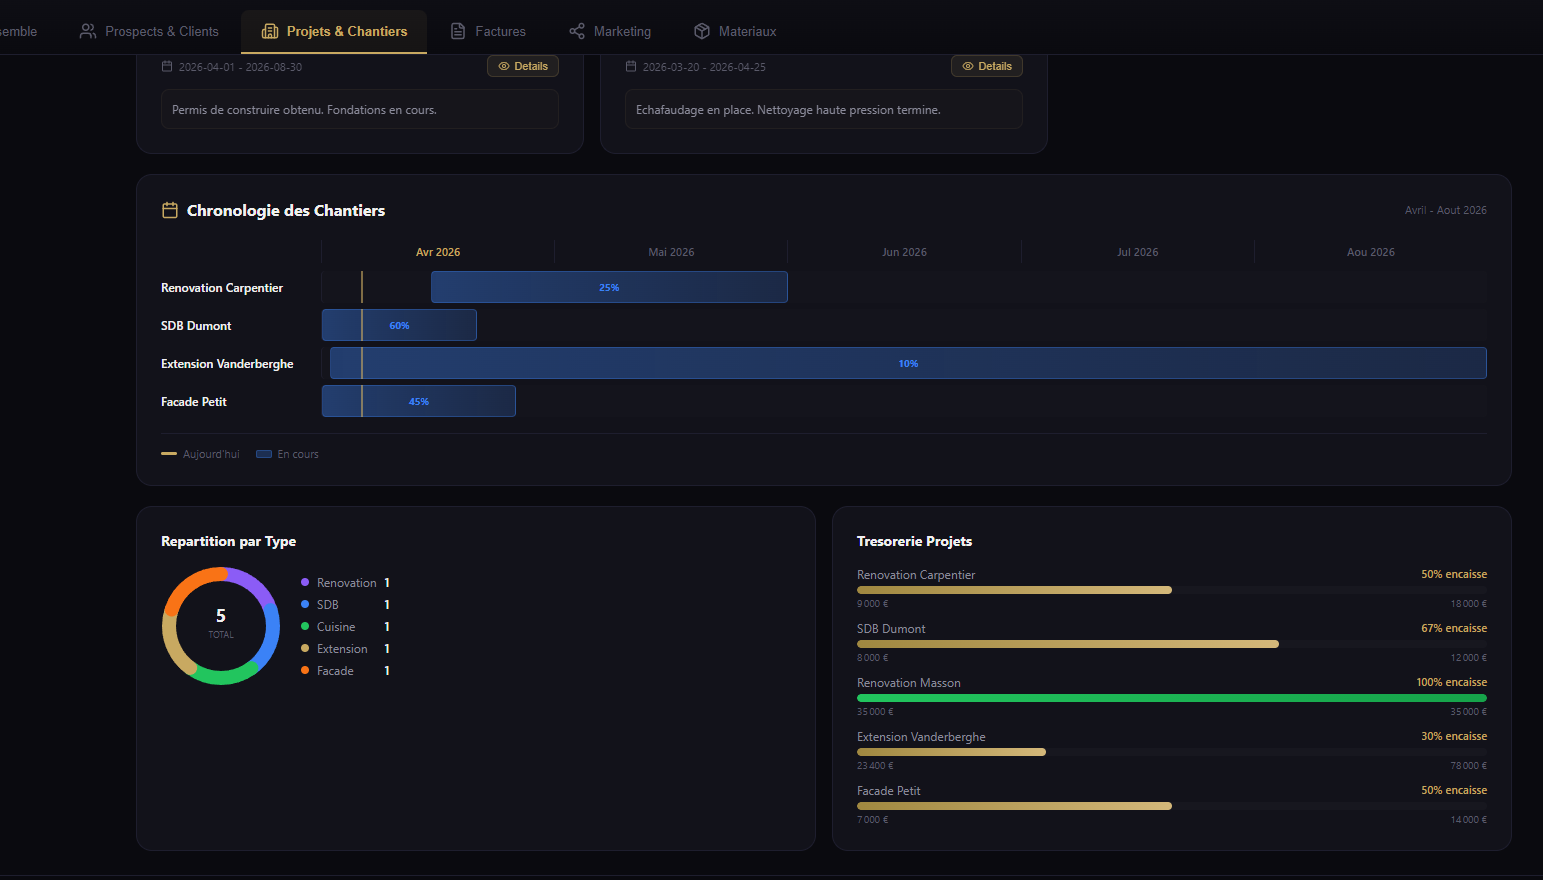Click the Factures document icon

(x=458, y=31)
